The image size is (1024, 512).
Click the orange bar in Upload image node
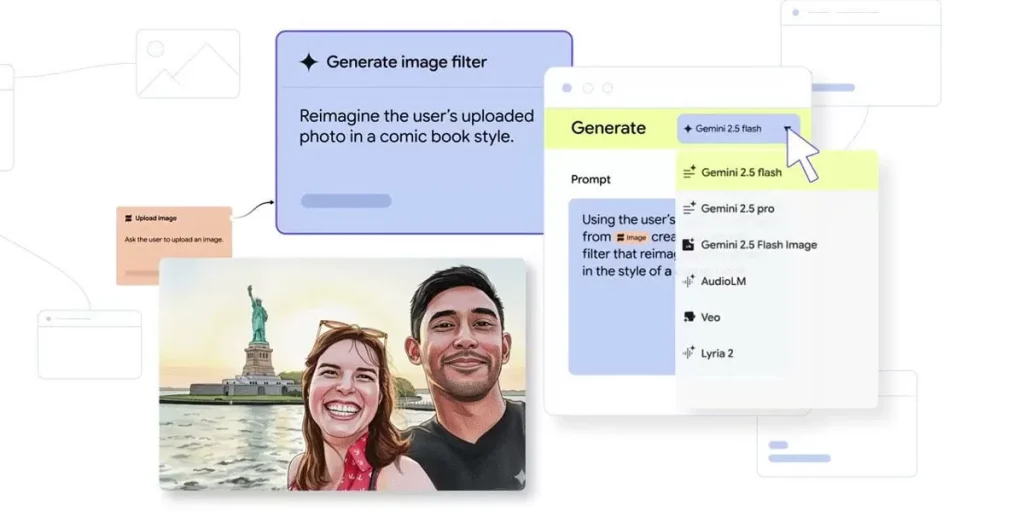pos(144,272)
